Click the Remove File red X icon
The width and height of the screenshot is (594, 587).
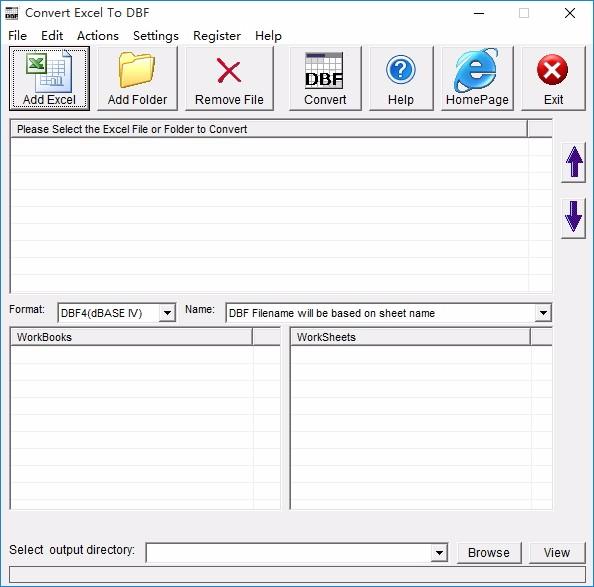[229, 78]
